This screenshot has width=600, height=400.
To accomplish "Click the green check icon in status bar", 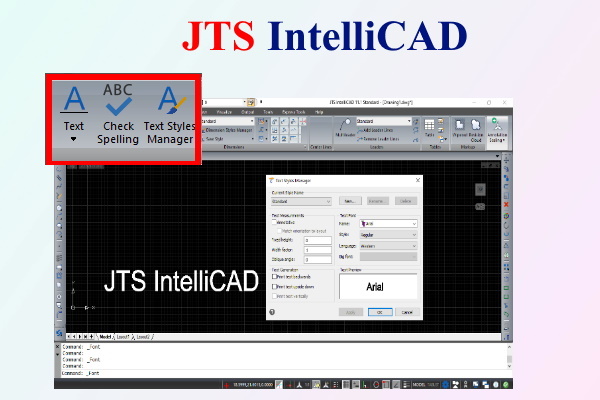I will click(505, 384).
